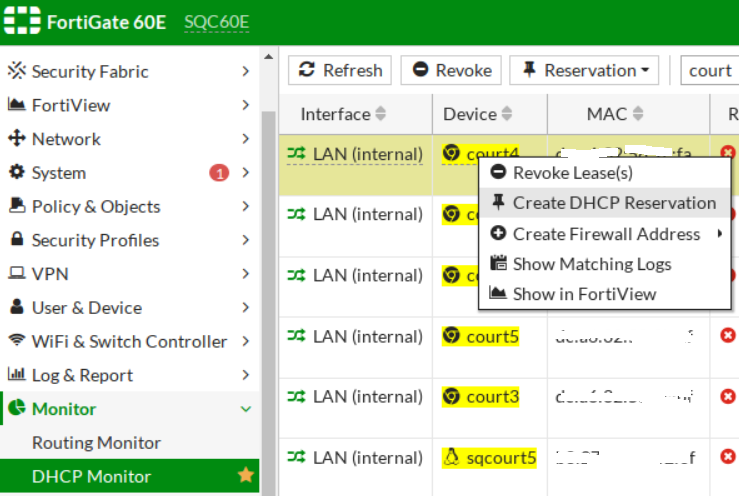This screenshot has height=496, width=739.
Task: Click the WiFi & Switch Controller icon
Action: (x=17, y=340)
